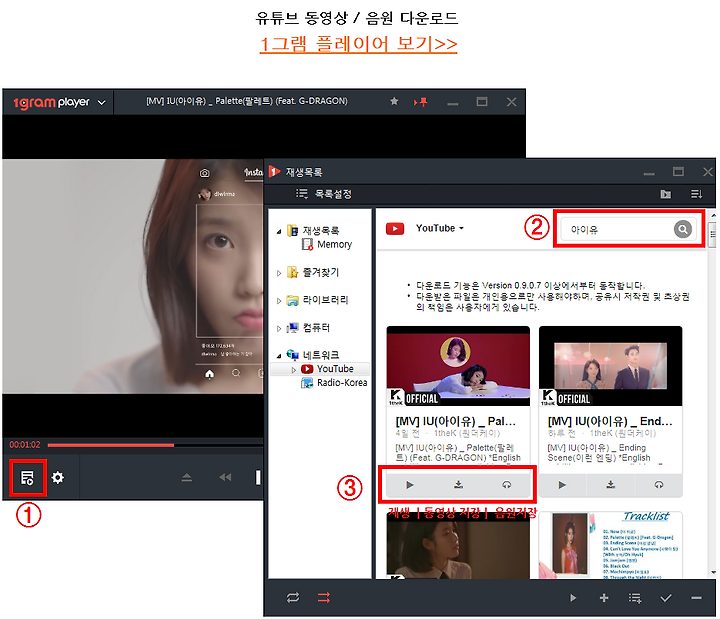Open the playlist icon at player bottom left

tap(27, 478)
